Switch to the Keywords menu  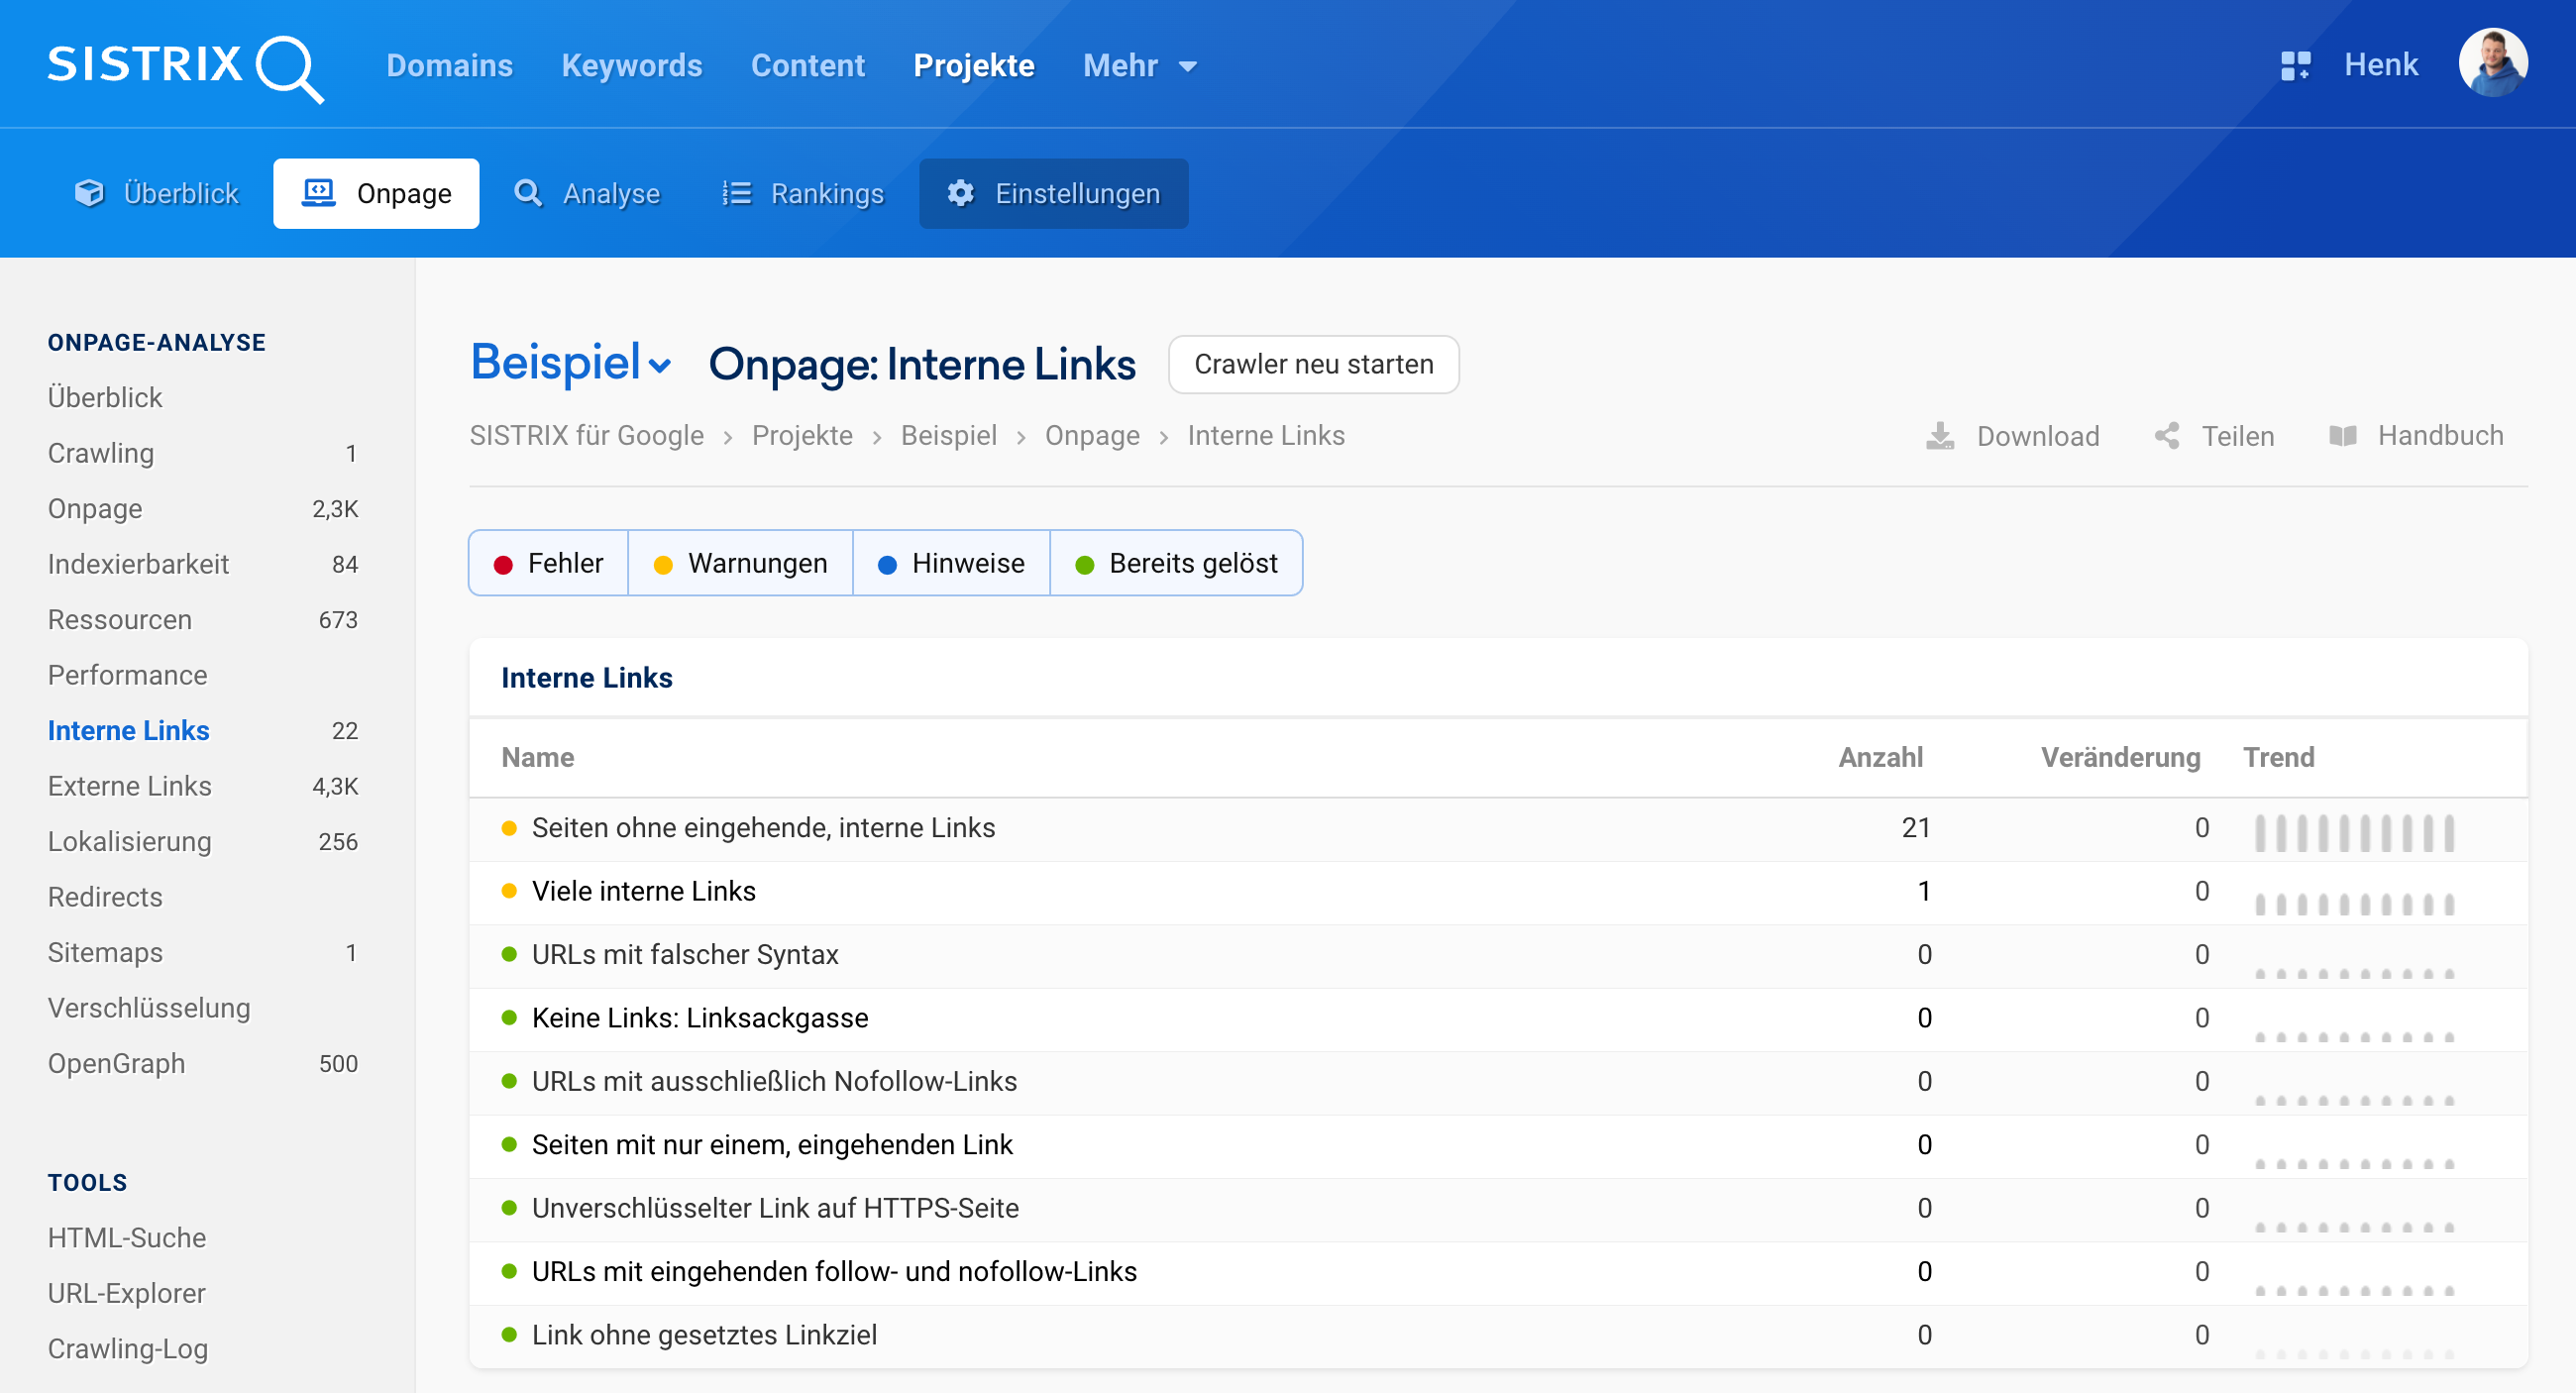[631, 66]
